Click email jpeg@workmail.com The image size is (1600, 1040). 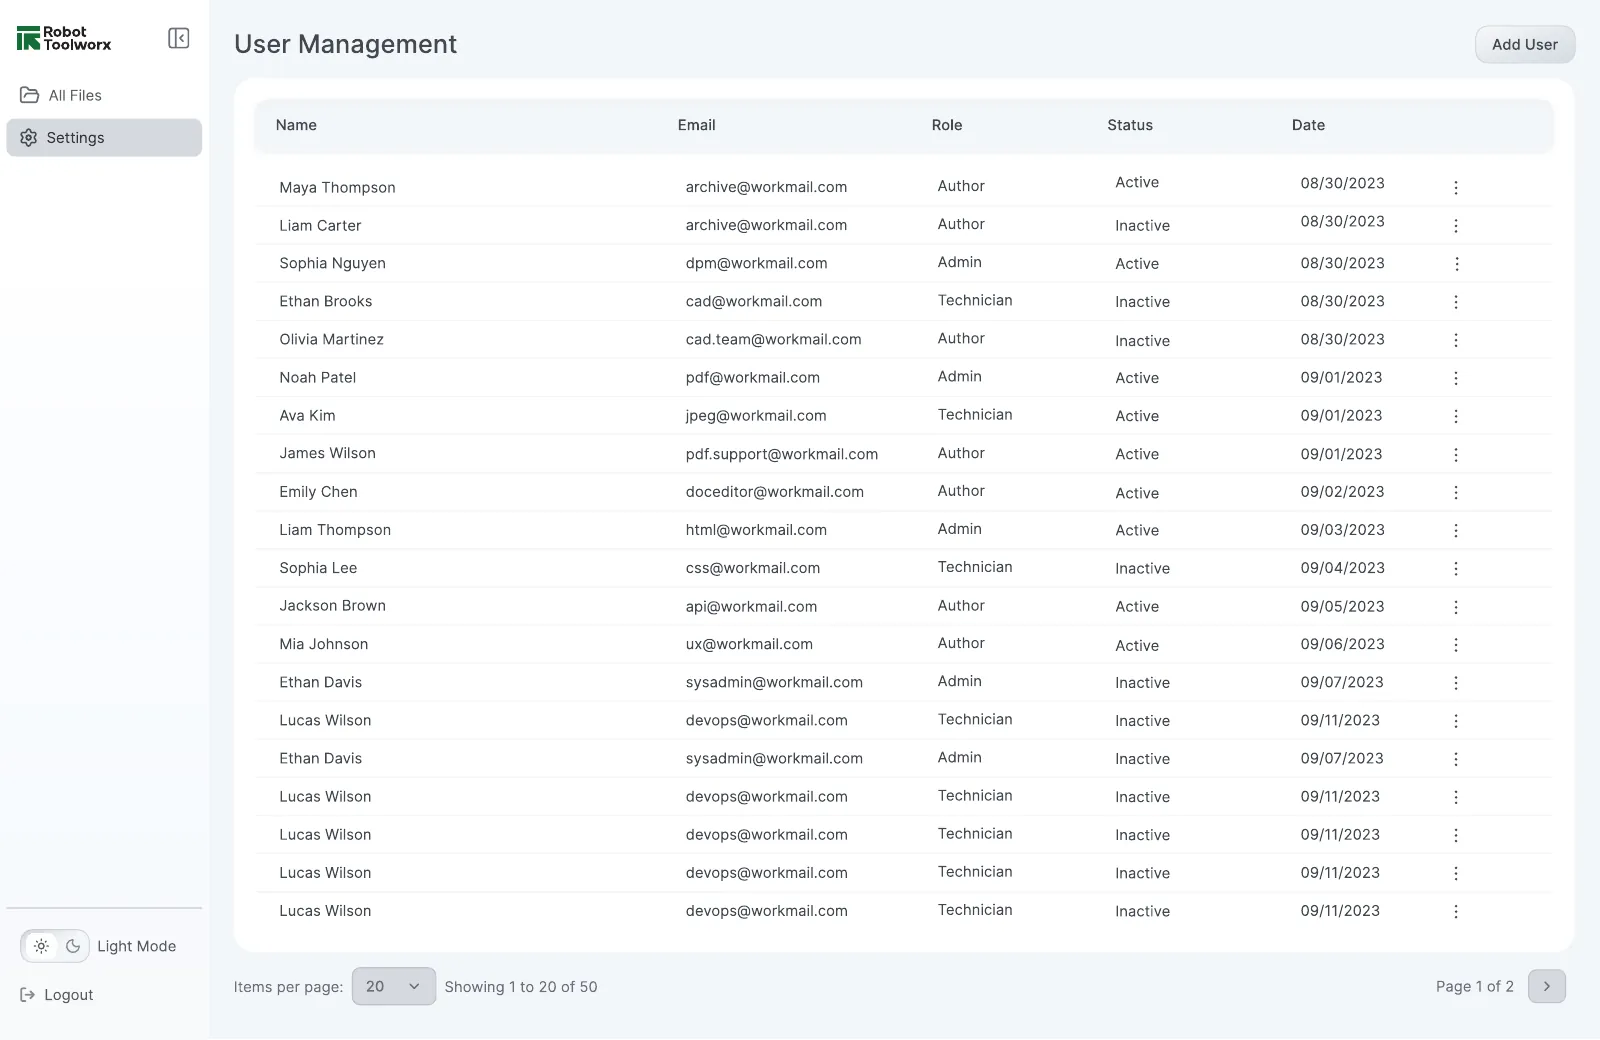click(x=756, y=415)
